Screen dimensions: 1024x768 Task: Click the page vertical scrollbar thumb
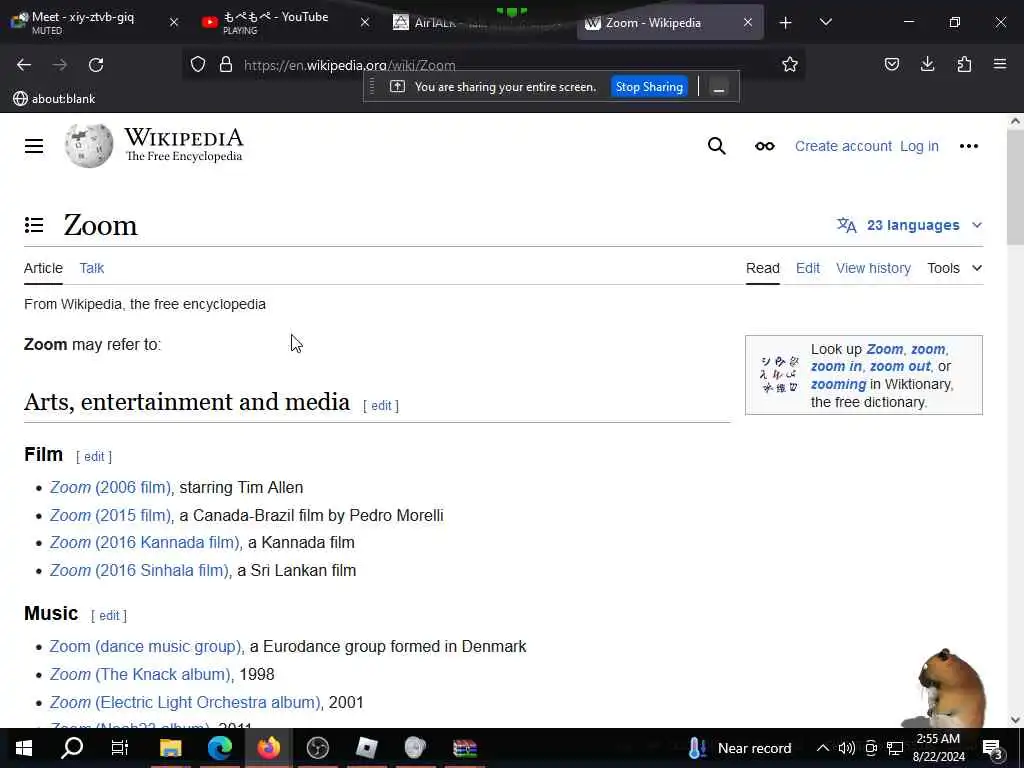point(1014,187)
